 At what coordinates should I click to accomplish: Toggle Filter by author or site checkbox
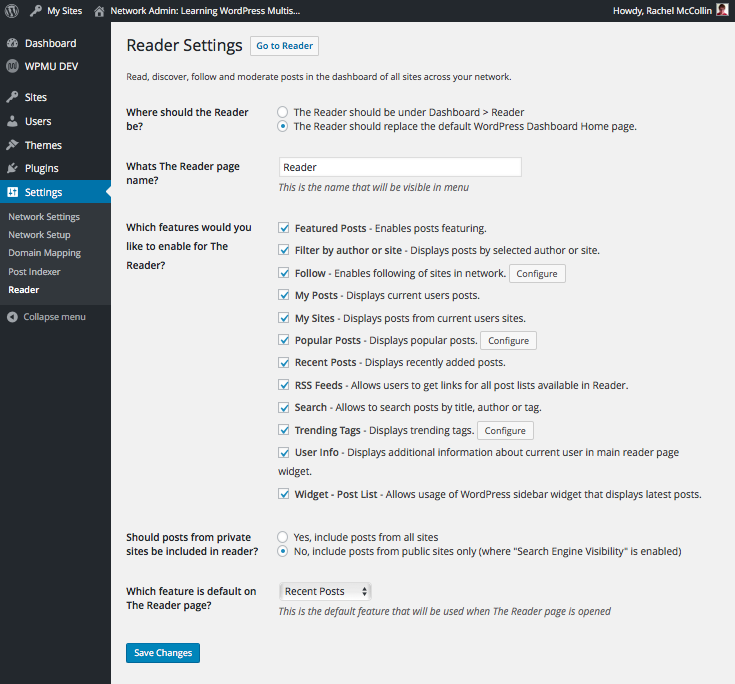coord(284,250)
